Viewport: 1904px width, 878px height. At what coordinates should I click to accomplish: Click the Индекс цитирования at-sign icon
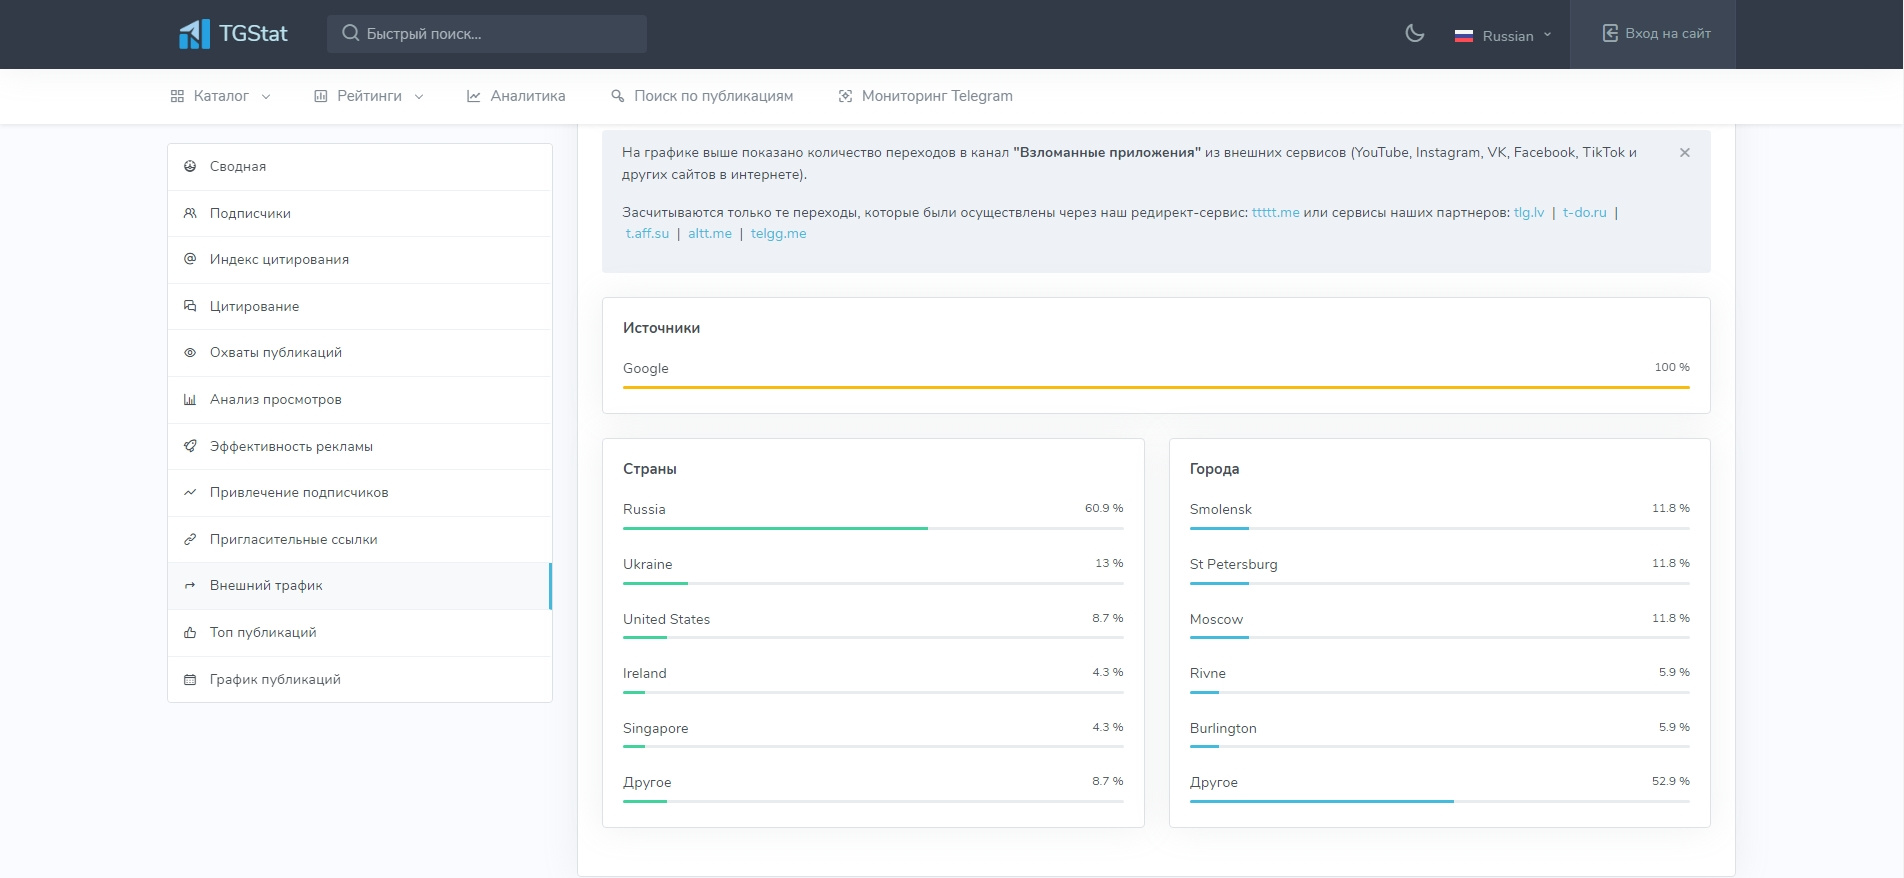click(x=190, y=259)
